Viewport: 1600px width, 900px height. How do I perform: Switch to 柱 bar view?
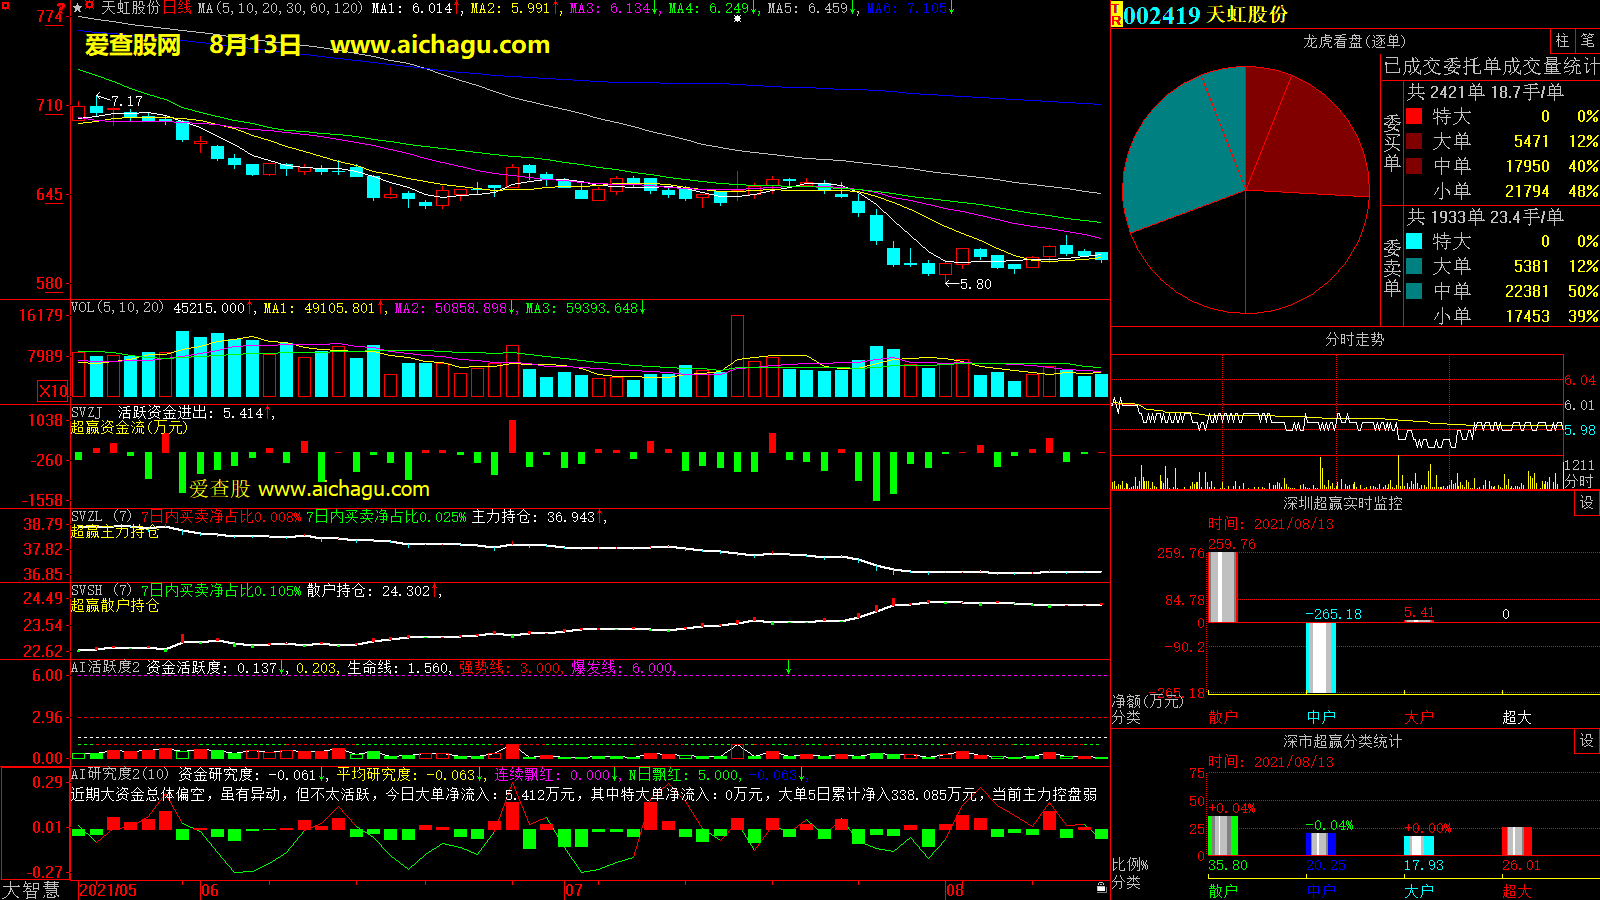1562,41
